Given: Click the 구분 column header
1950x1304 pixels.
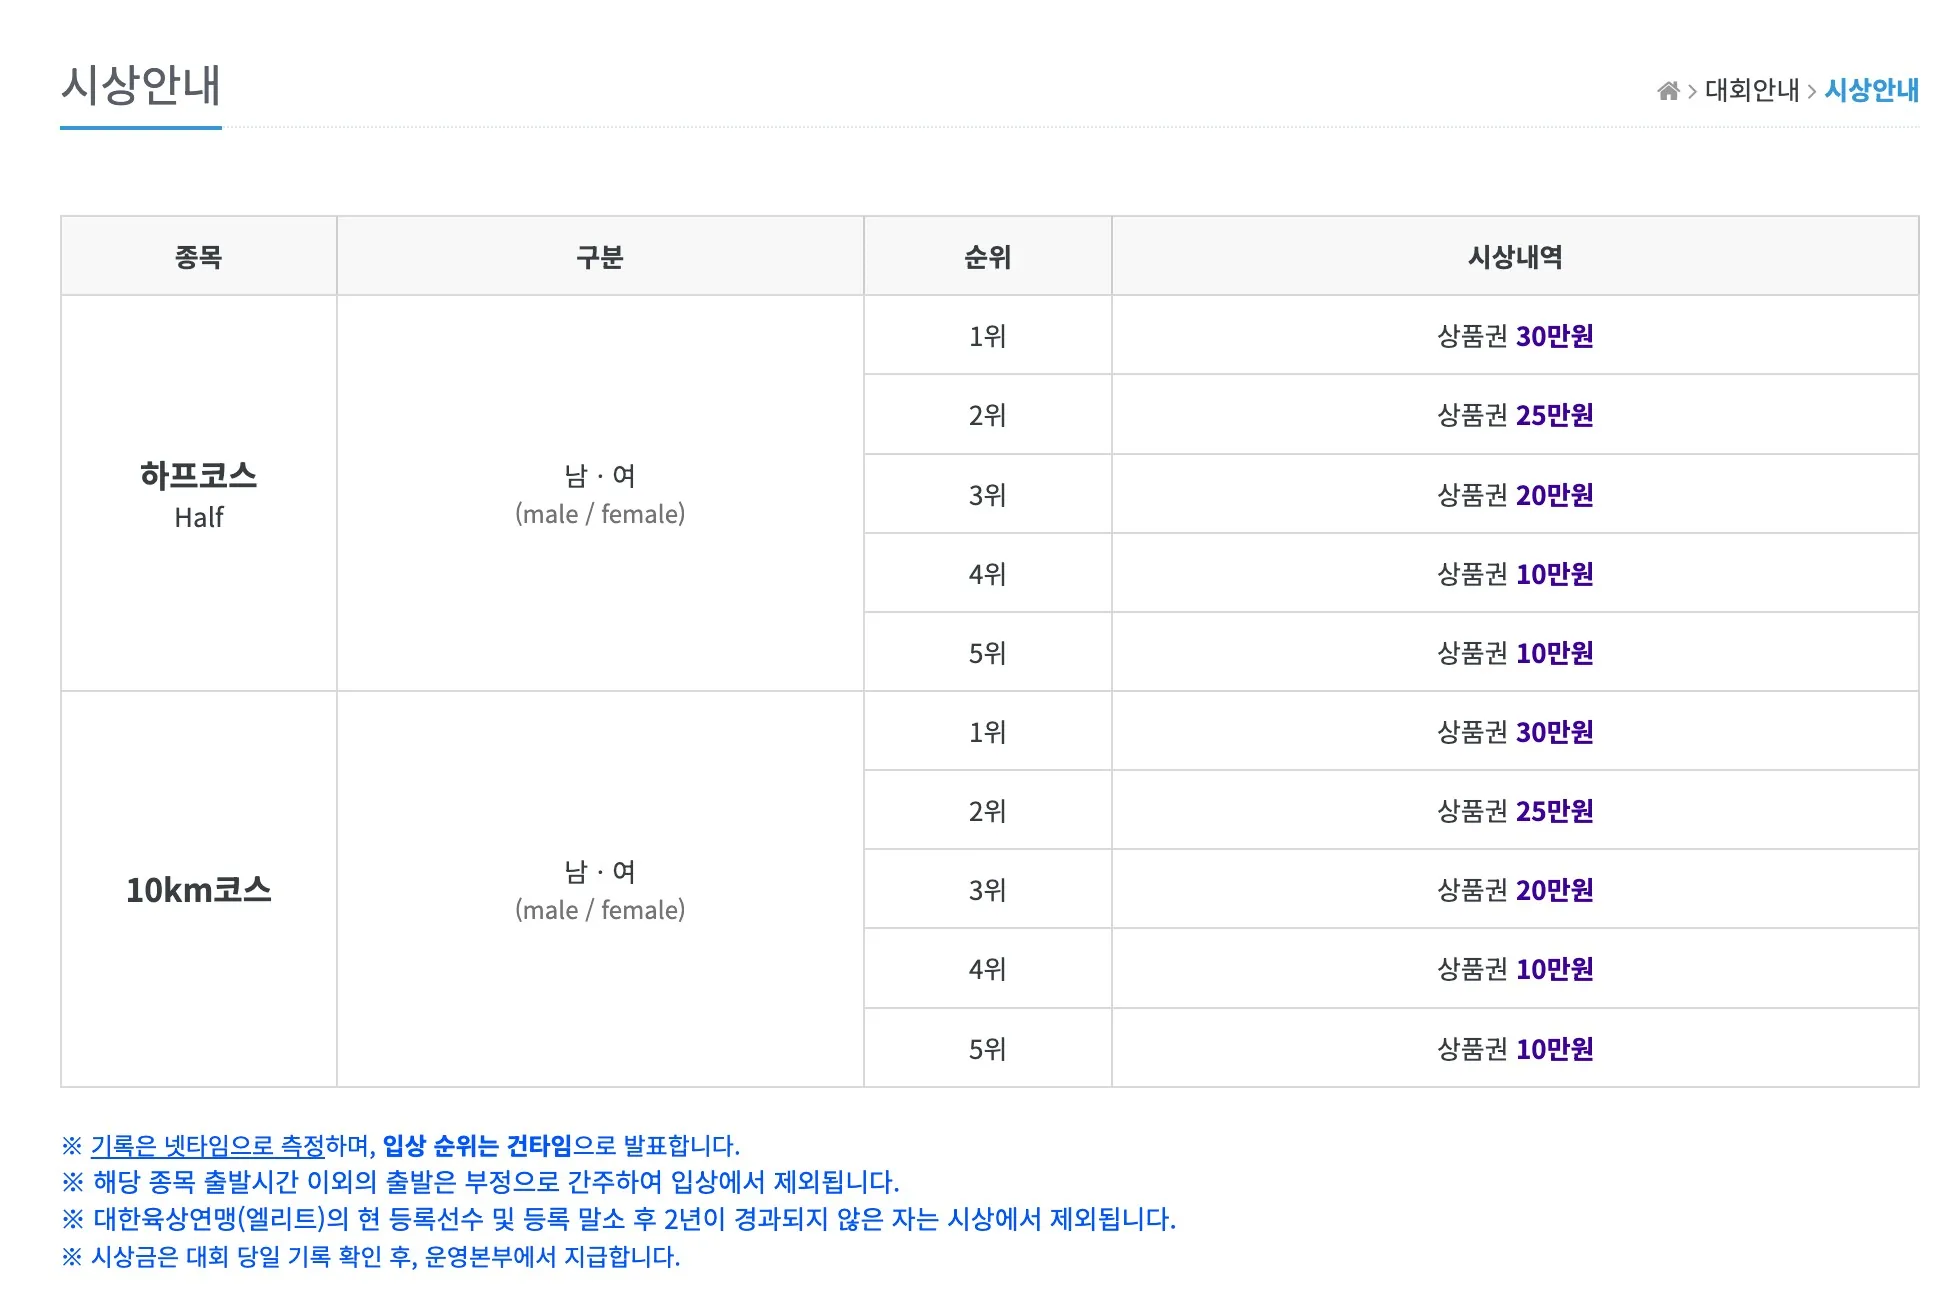Looking at the screenshot, I should [600, 257].
